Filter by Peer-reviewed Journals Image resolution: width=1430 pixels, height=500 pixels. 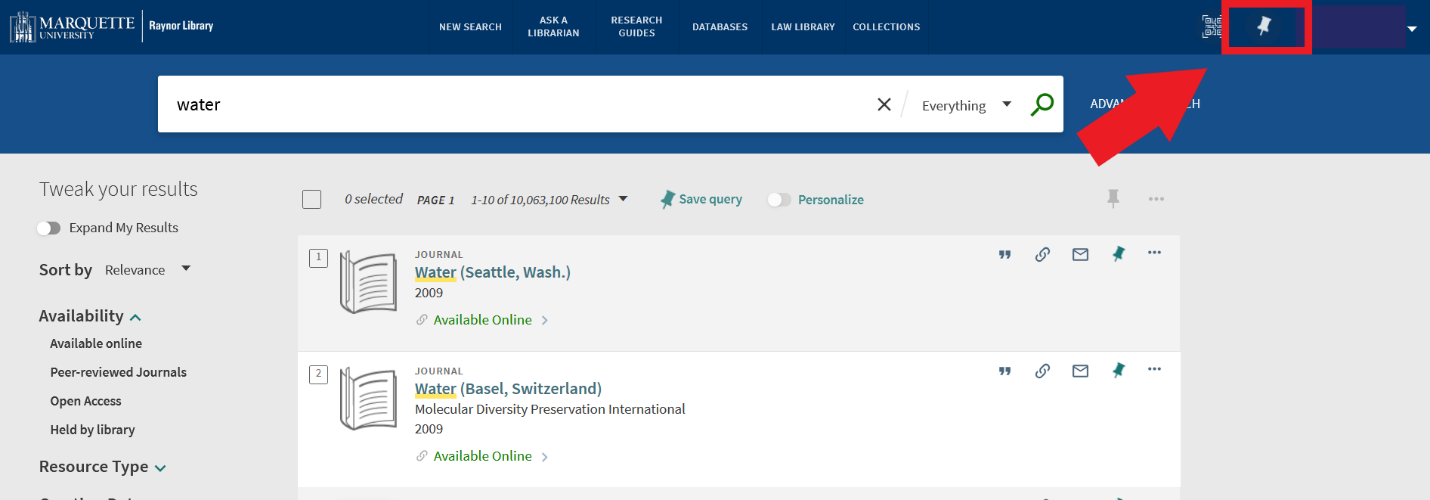(x=118, y=372)
